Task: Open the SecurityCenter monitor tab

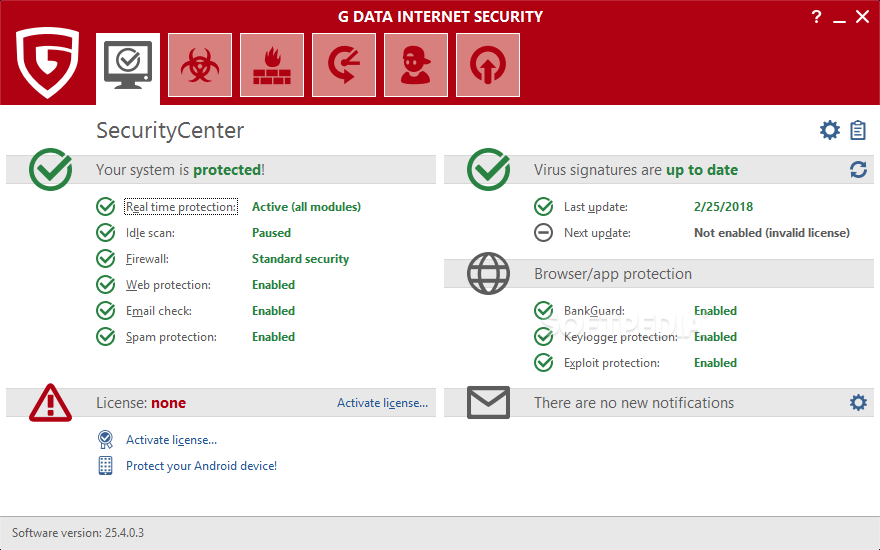Action: pos(128,68)
